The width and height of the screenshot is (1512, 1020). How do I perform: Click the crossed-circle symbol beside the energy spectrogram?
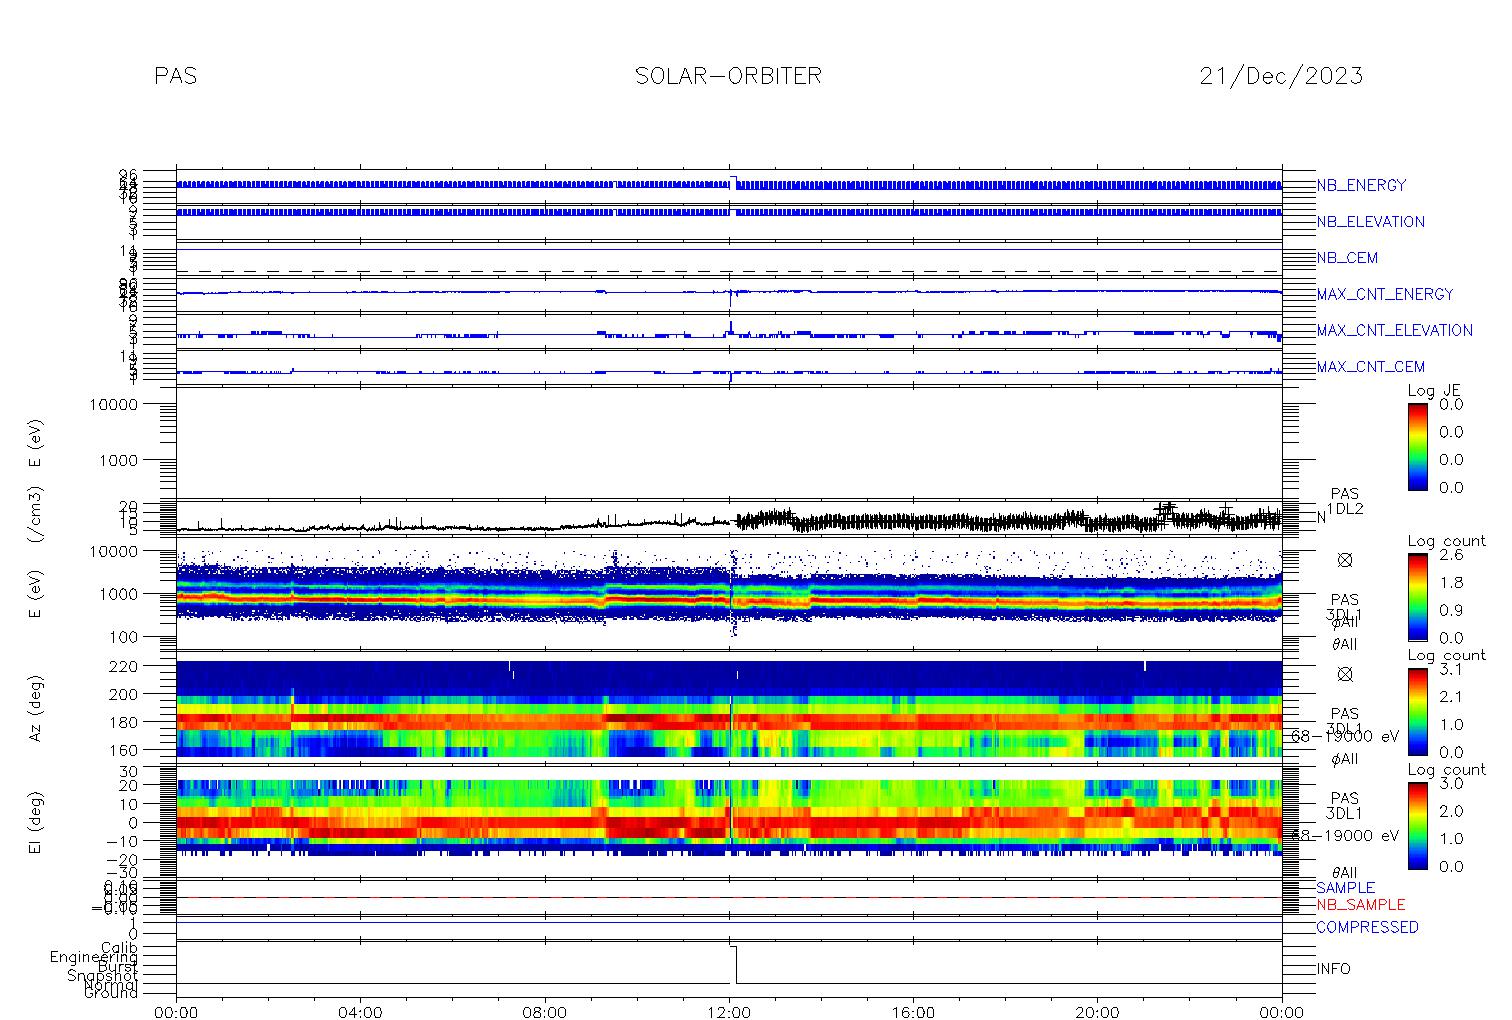(x=1345, y=561)
